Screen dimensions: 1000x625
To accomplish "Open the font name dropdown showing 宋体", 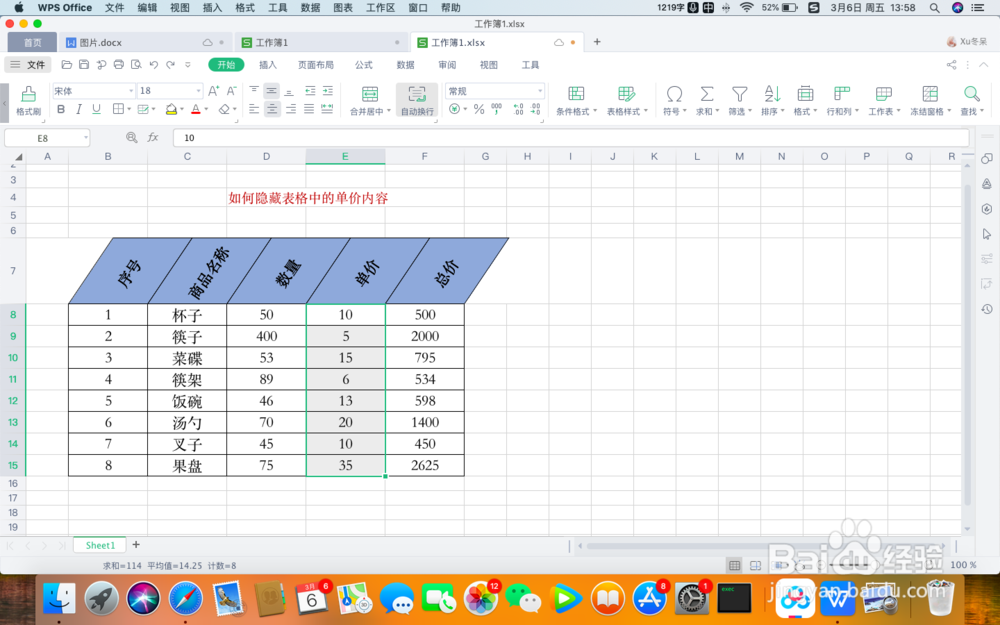I will pos(90,90).
